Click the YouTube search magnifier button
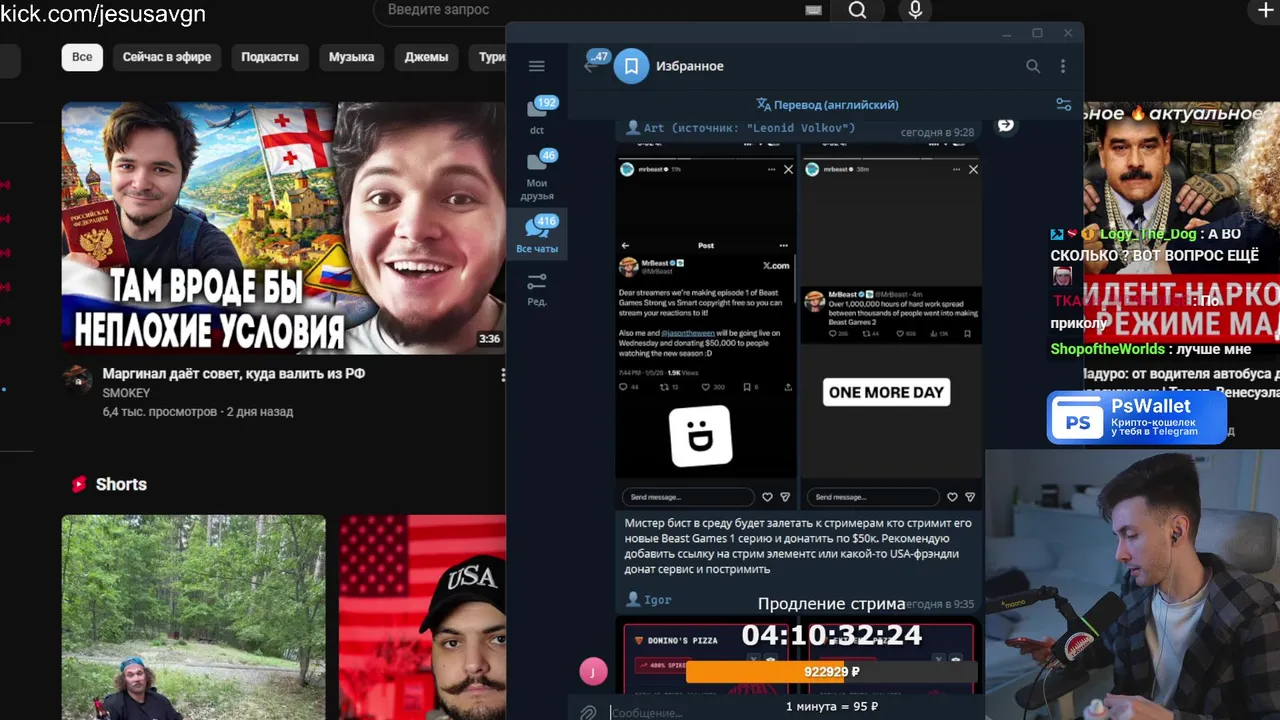This screenshot has height=720, width=1280. pyautogui.click(x=857, y=11)
